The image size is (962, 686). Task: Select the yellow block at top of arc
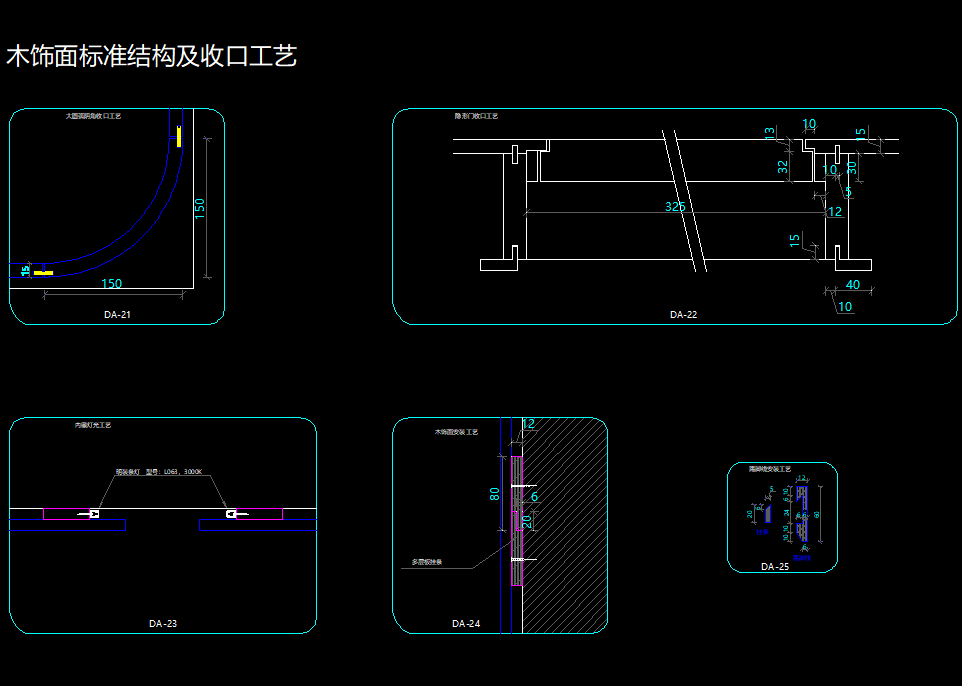179,136
